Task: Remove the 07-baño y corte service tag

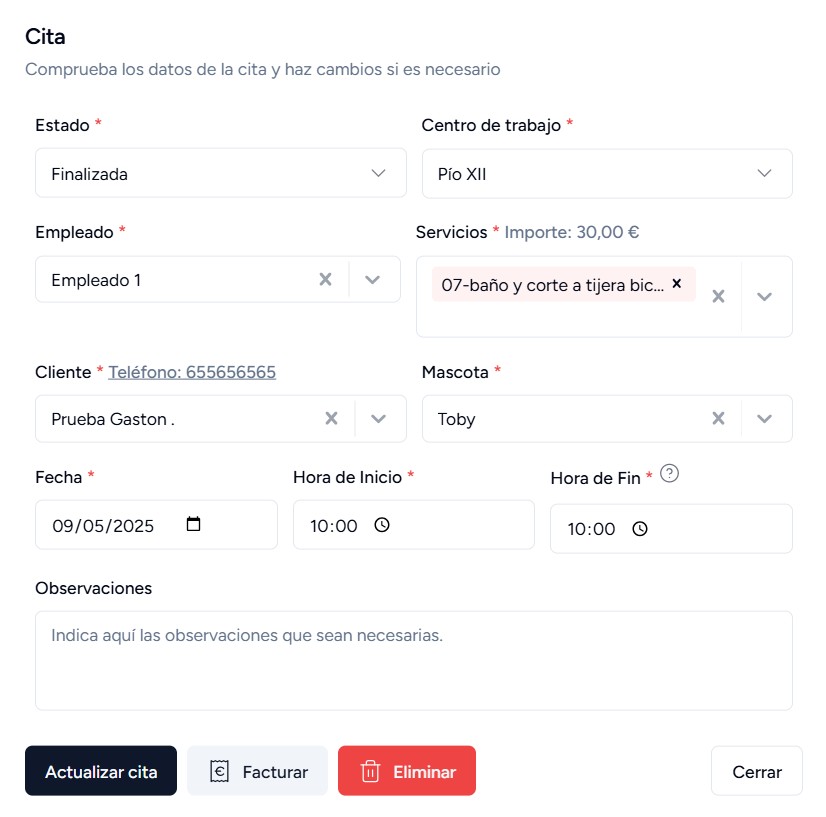Action: pyautogui.click(x=677, y=284)
